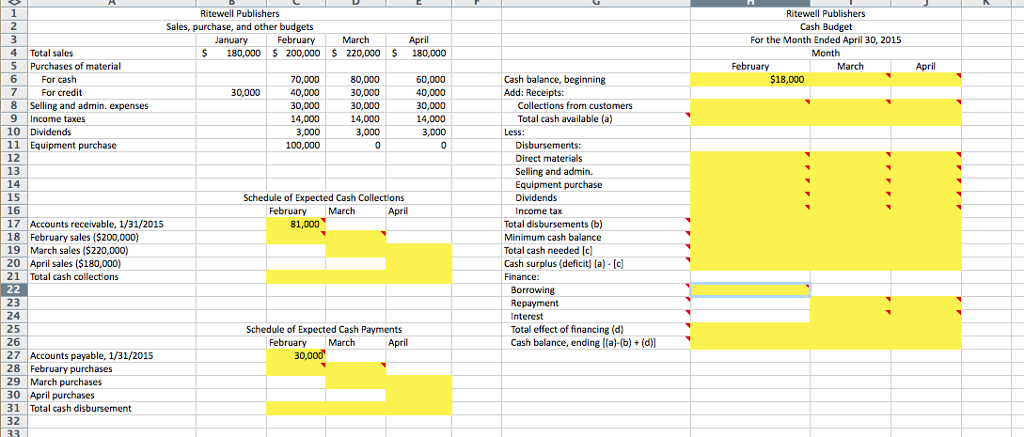Click 'February sales ($200,000)' label
Screen dimensions: 1024x437
point(85,237)
